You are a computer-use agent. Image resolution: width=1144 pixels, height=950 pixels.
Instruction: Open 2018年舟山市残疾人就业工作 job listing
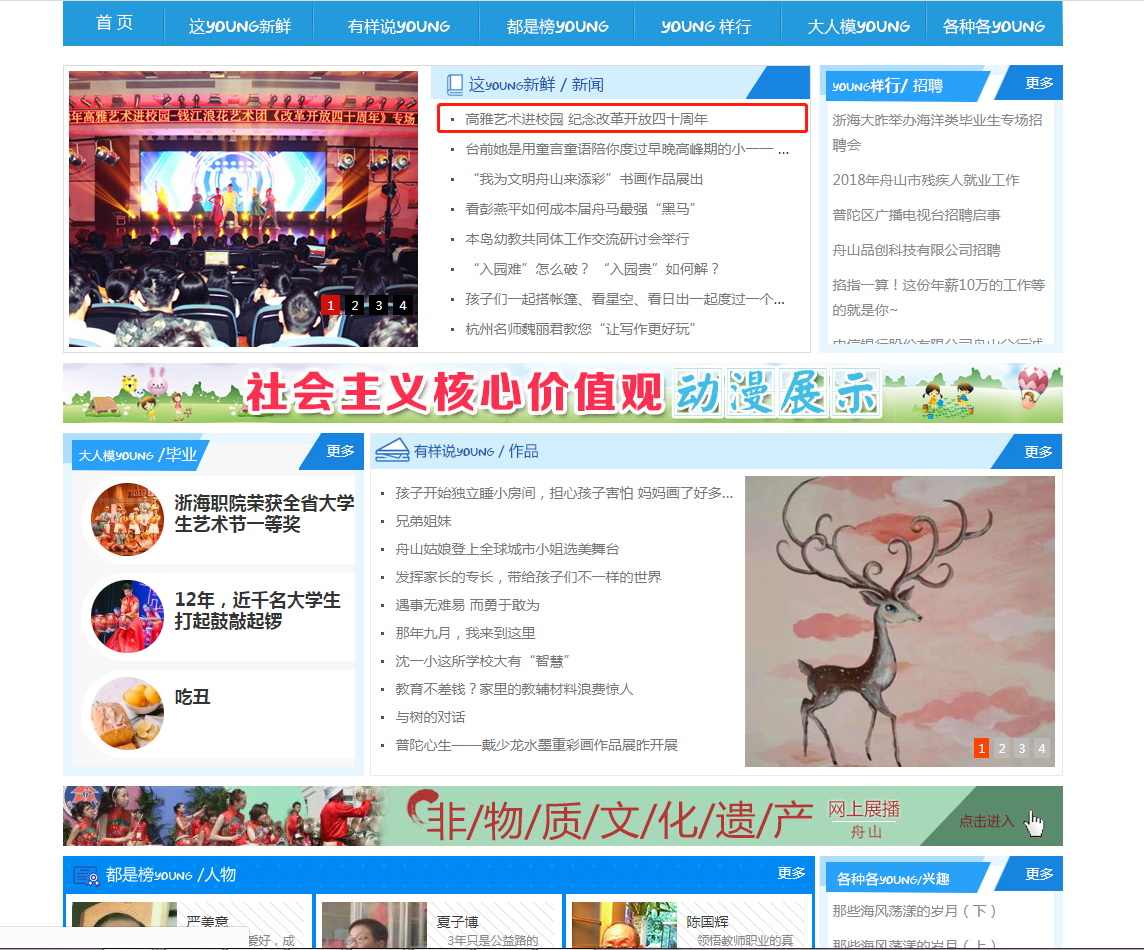pos(925,180)
